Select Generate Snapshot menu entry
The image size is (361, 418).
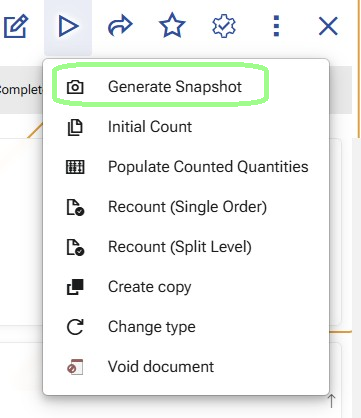186,87
